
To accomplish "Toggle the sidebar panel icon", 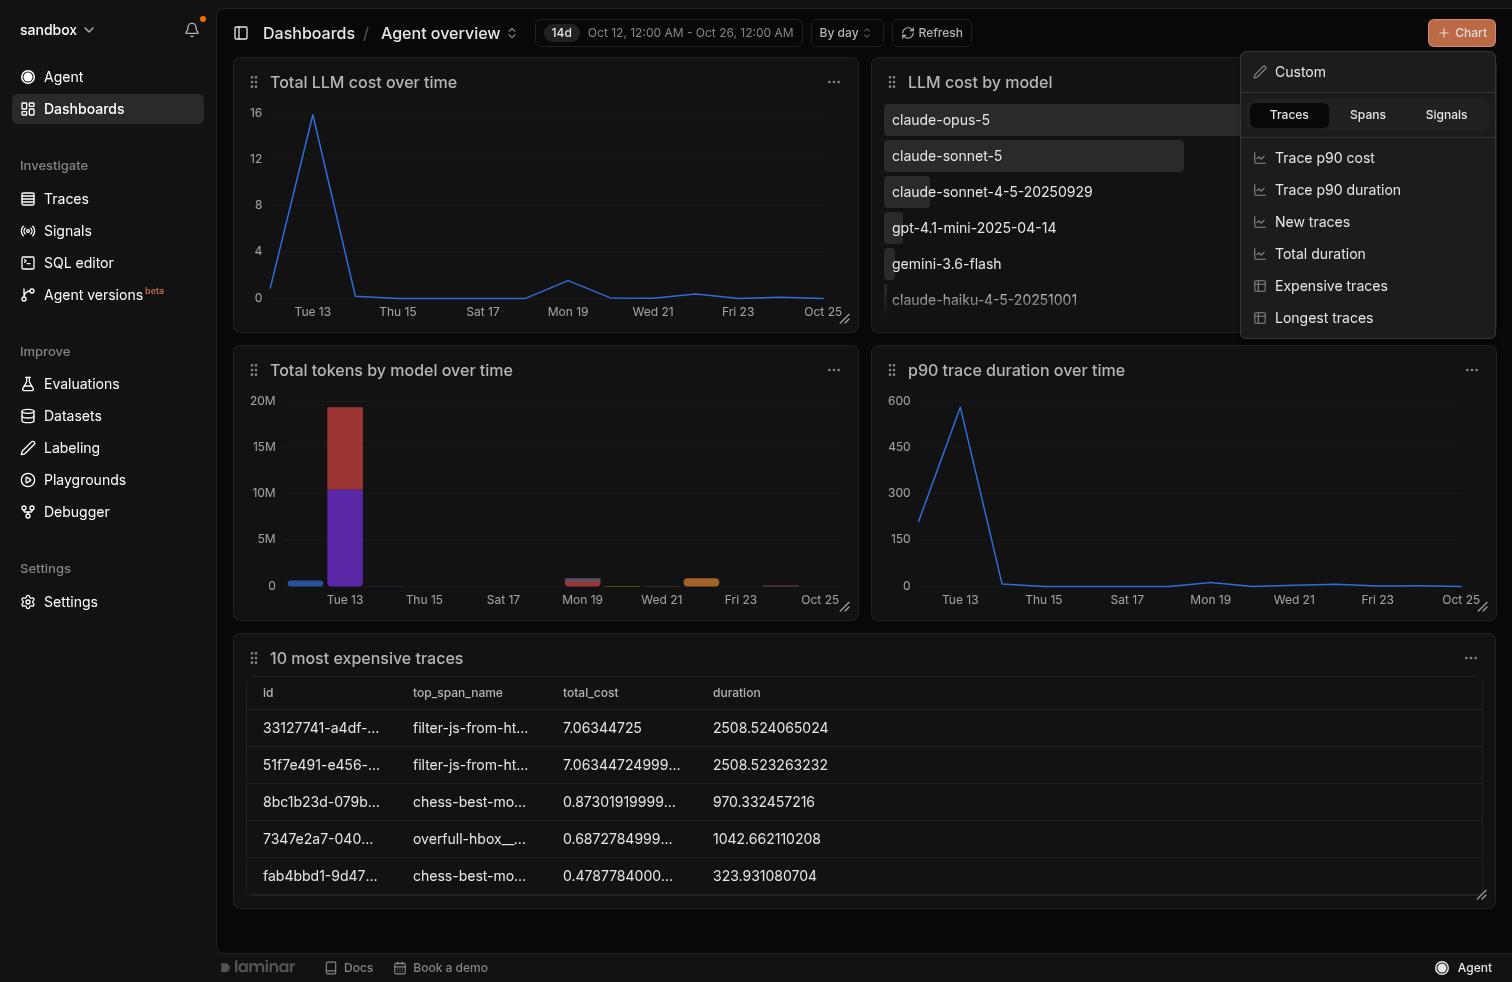I will click(241, 33).
